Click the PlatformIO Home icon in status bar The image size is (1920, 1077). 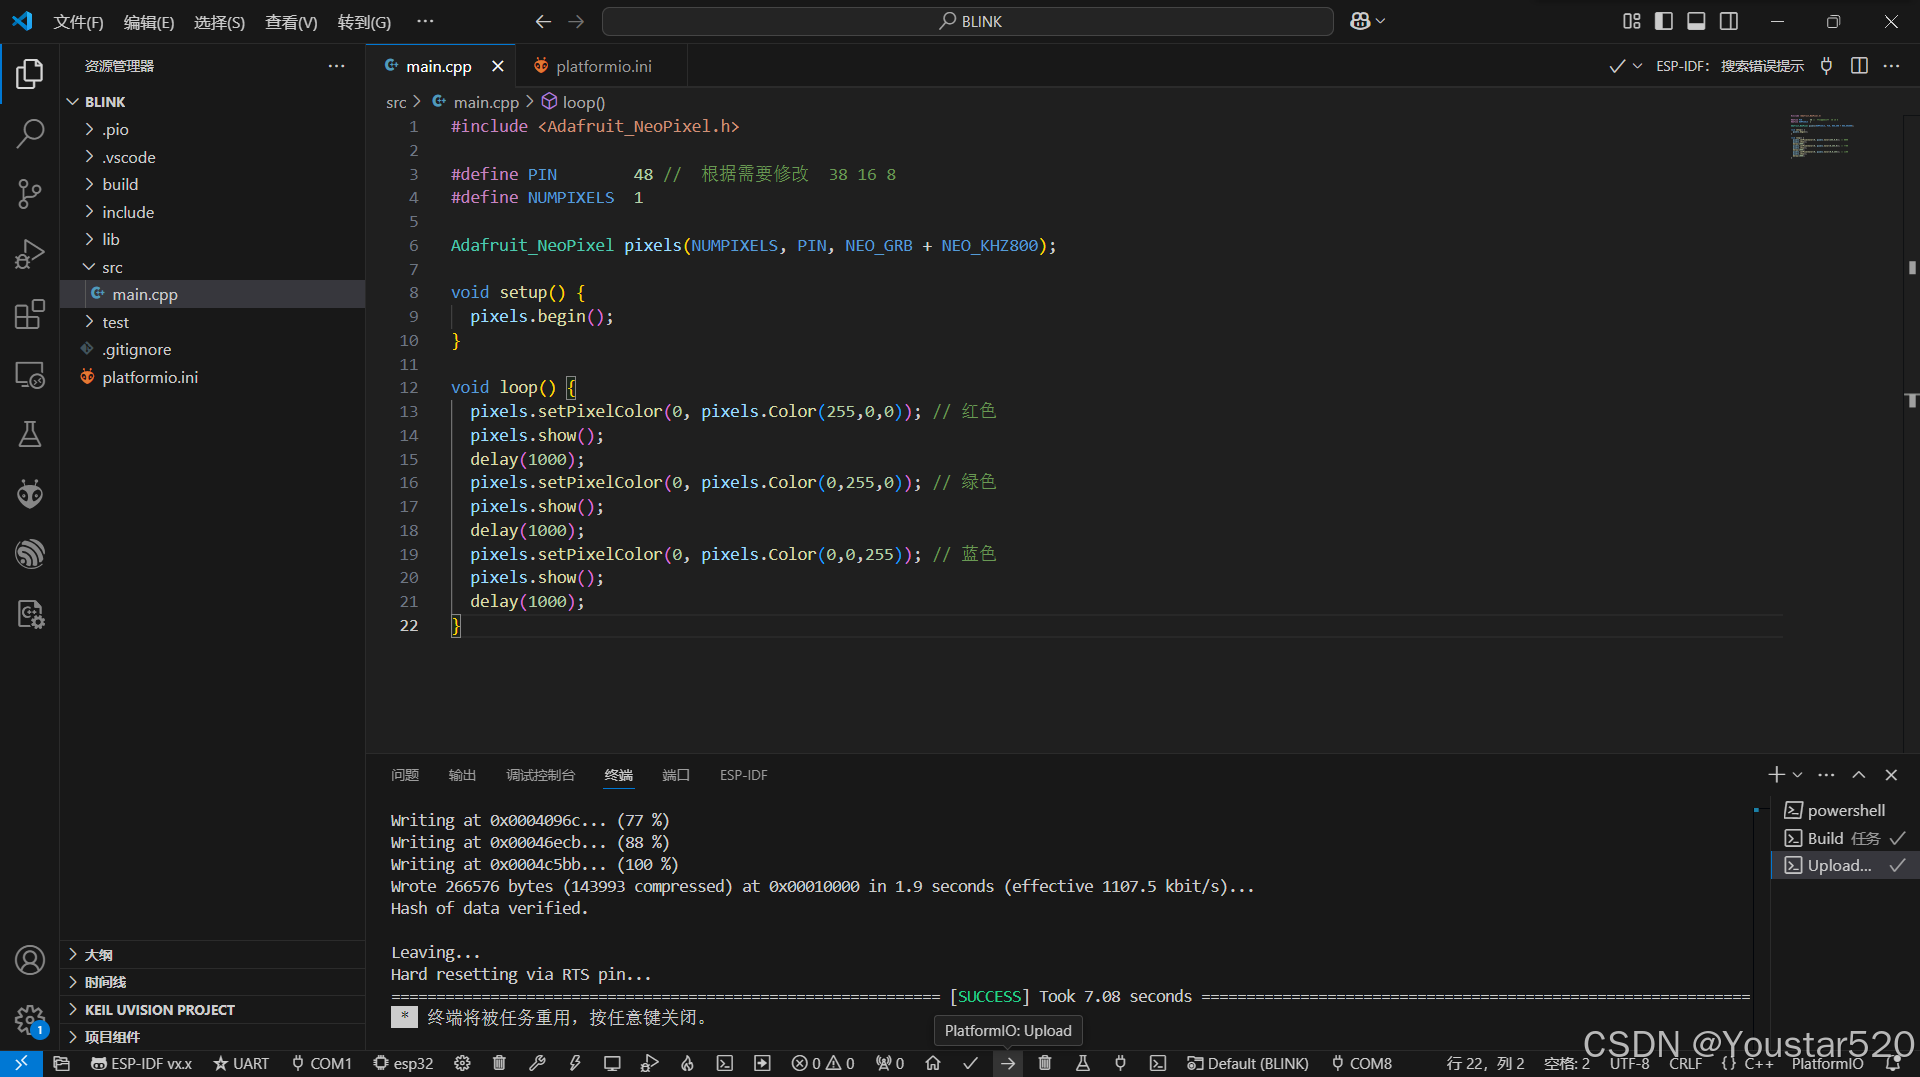click(x=933, y=1064)
